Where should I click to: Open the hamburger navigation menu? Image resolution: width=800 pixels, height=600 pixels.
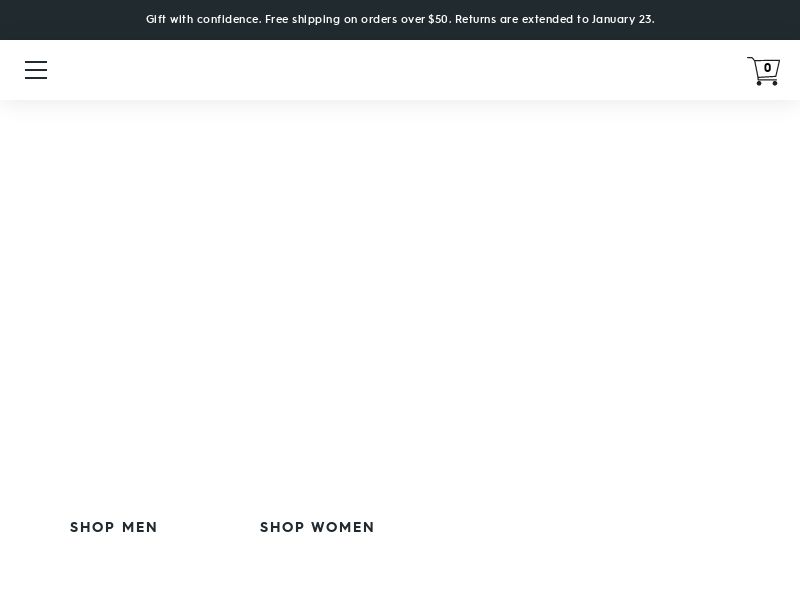pyautogui.click(x=36, y=70)
